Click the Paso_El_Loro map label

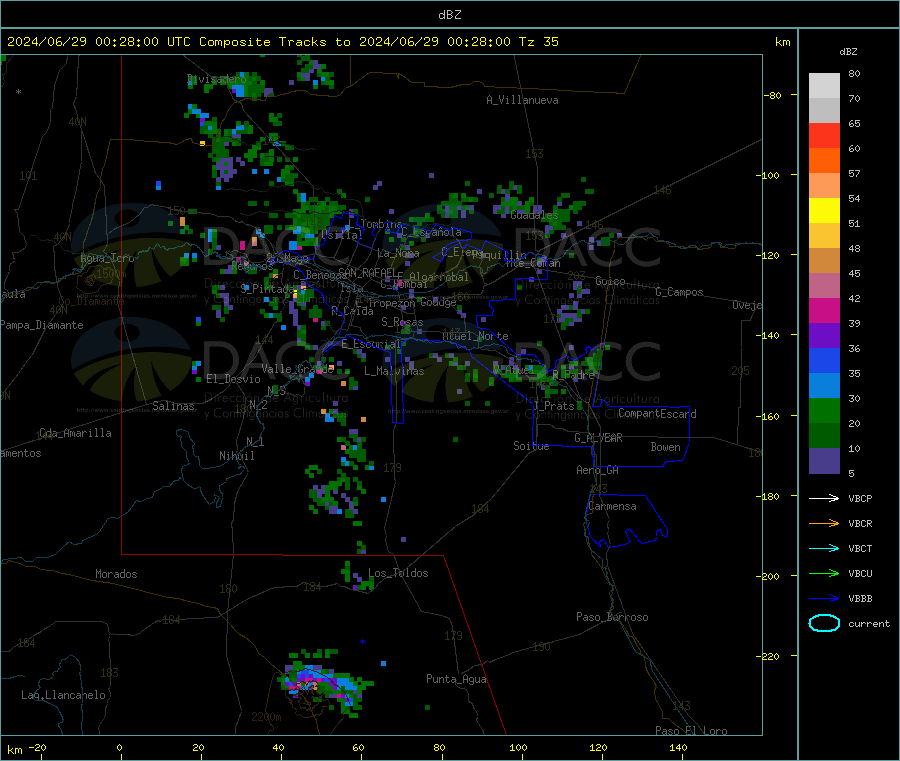pos(691,731)
